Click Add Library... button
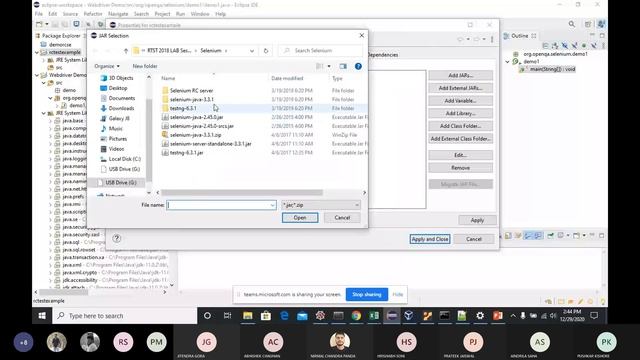 click(460, 113)
